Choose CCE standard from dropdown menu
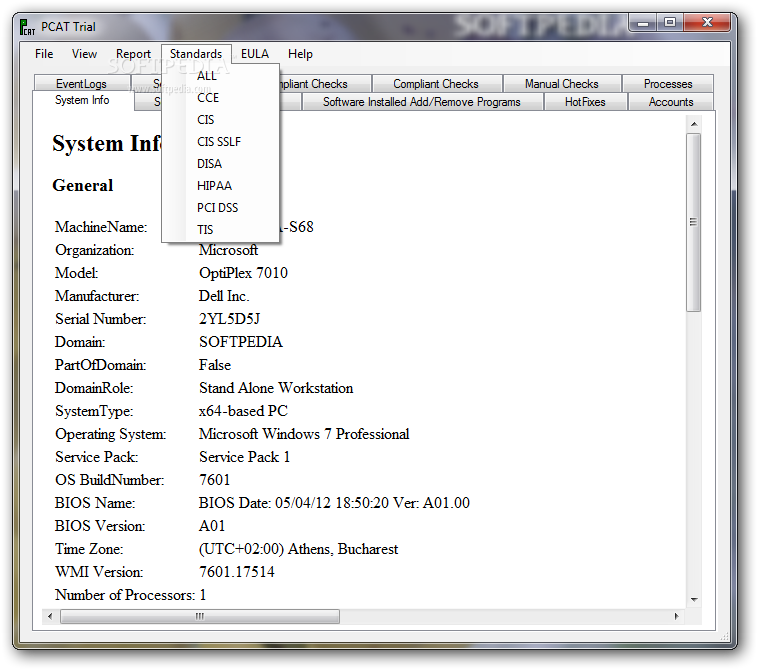 [x=220, y=98]
